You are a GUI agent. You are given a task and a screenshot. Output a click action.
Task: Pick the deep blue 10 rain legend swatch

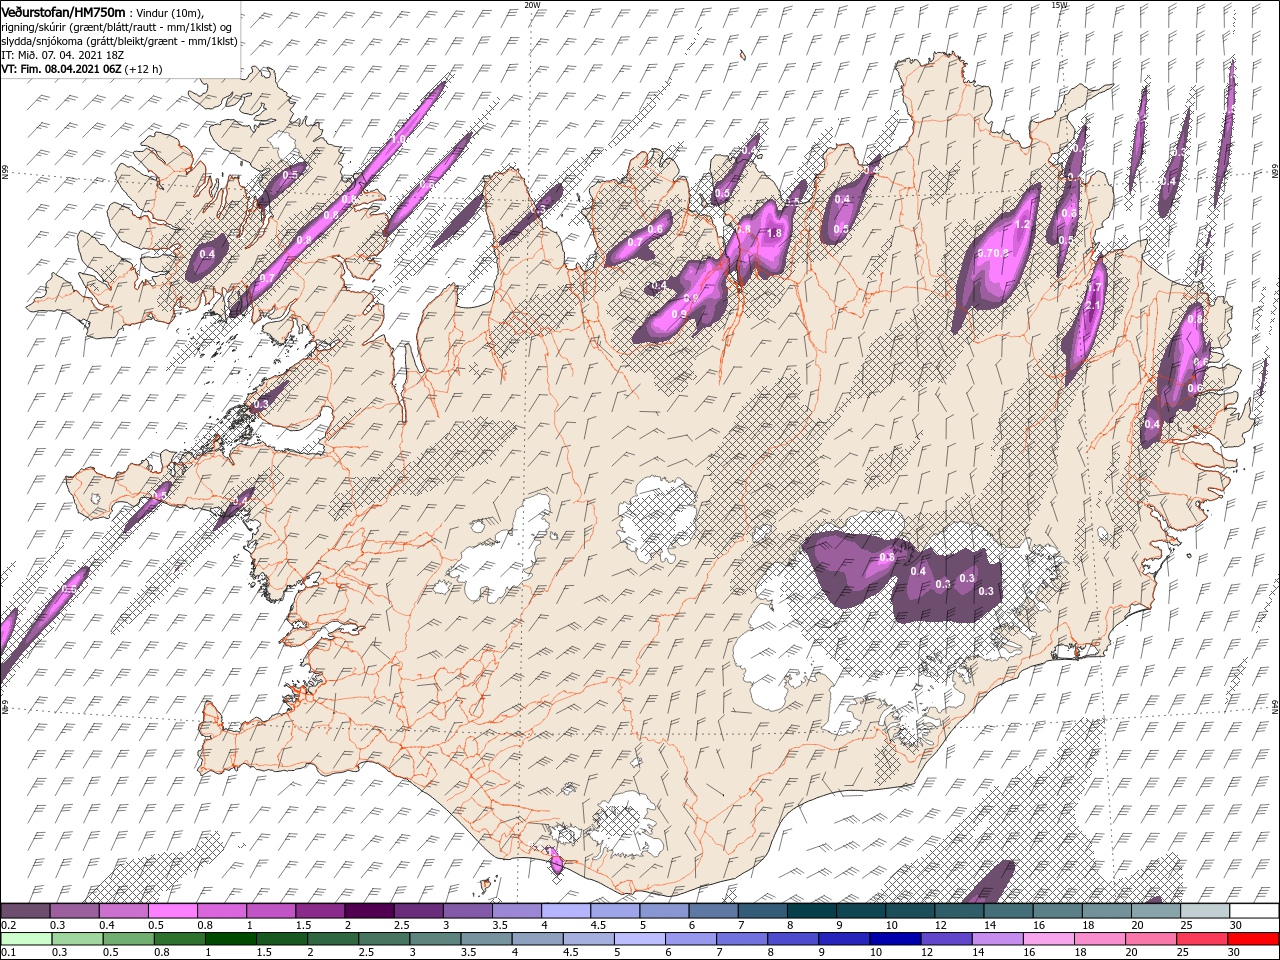pos(895,939)
